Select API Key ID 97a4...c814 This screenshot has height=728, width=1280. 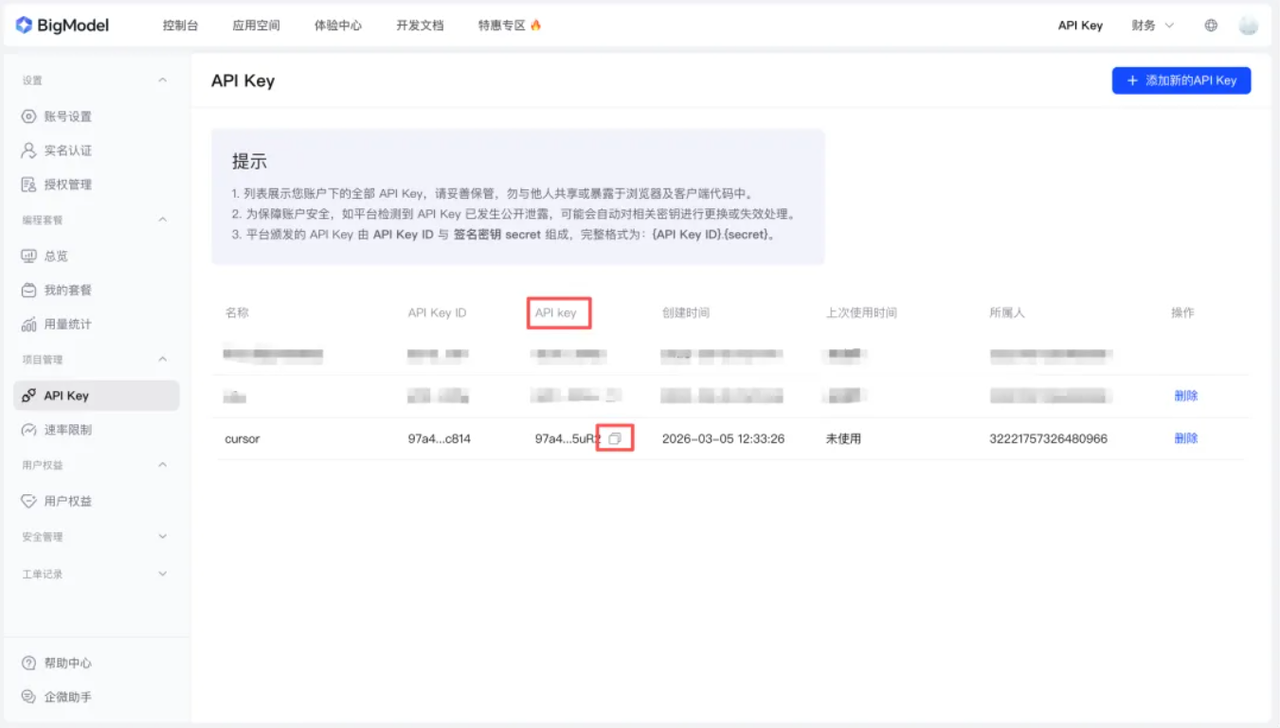[x=439, y=439]
